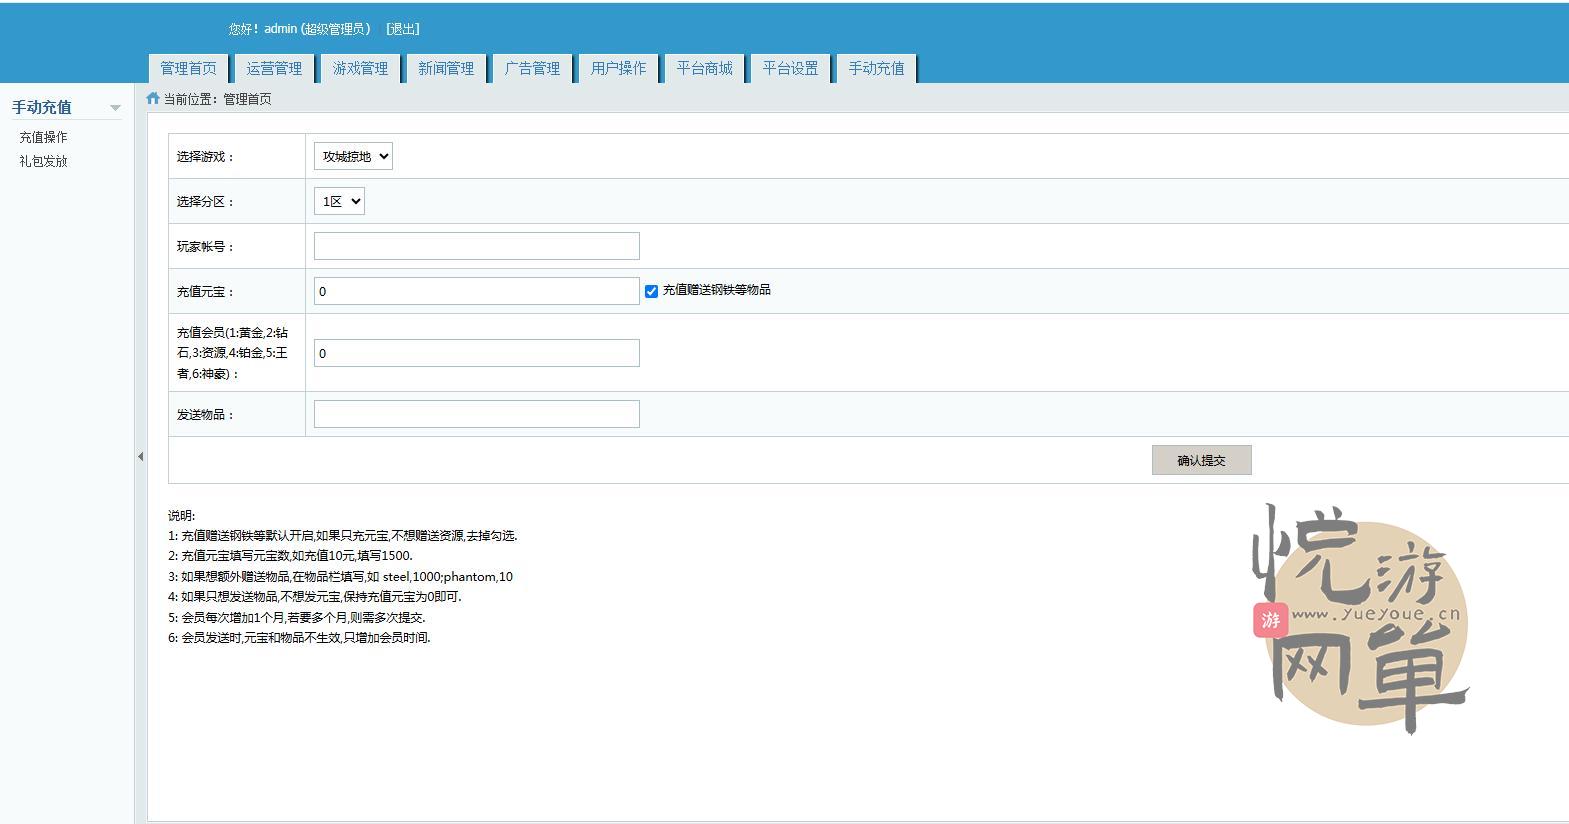Select the 新闻管理 tab
This screenshot has width=1569, height=824.
click(x=446, y=68)
